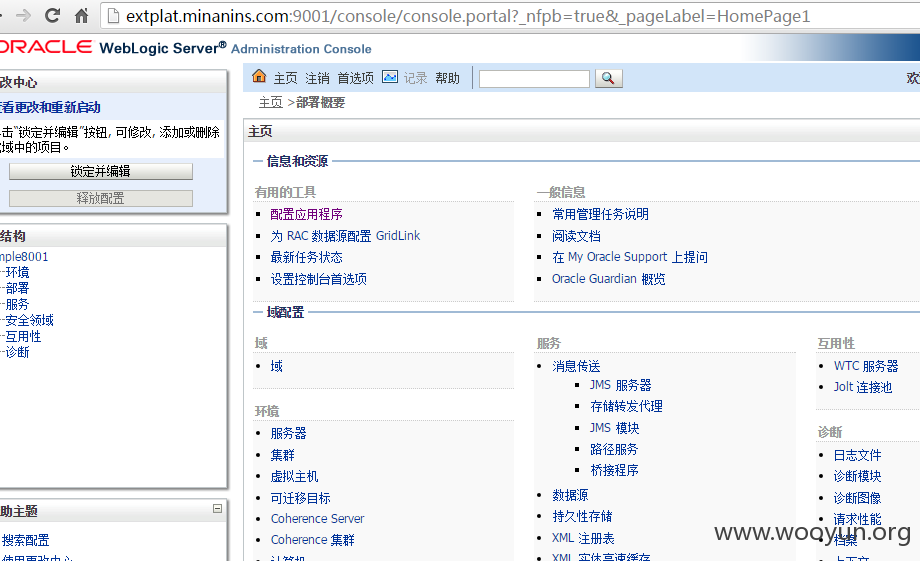Click the console home house icon
Viewport: 920px width, 561px height.
click(259, 76)
